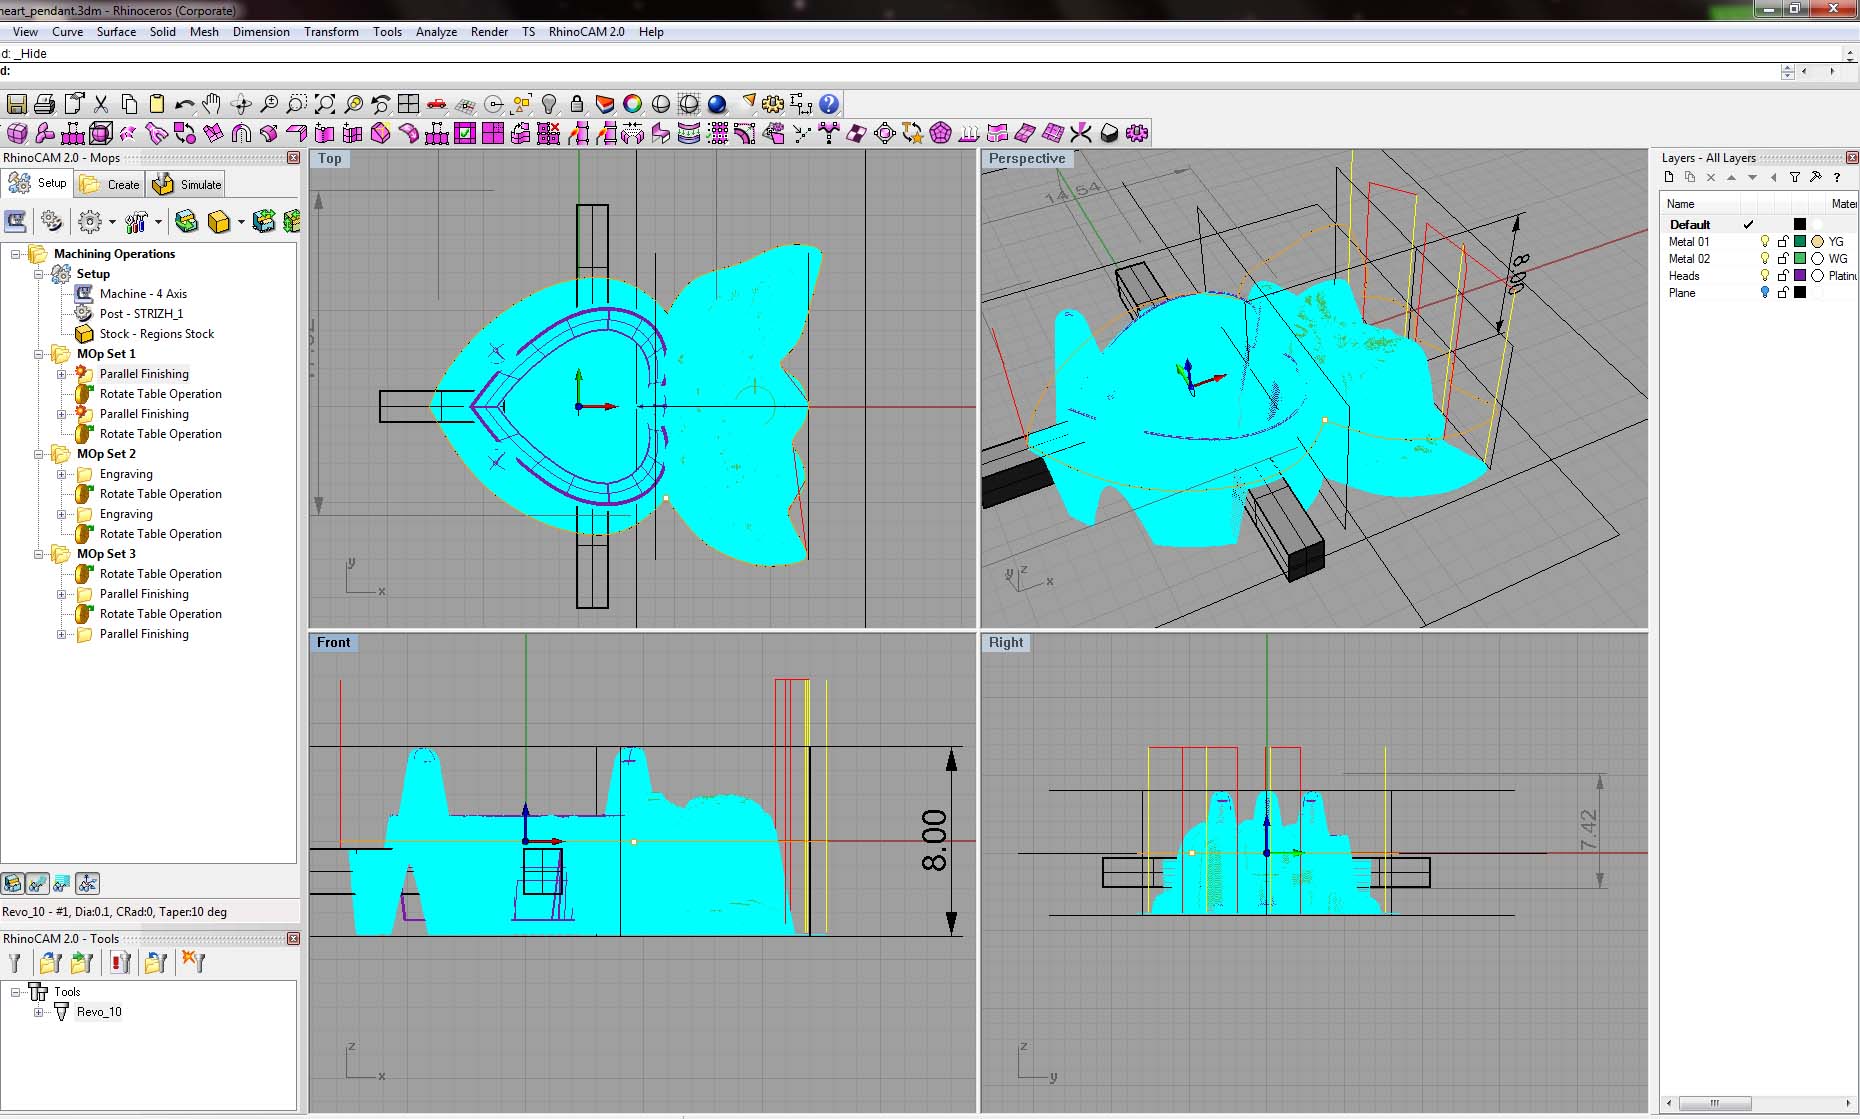Click the Save file icon
Screen dimensions: 1860x1119
[x=16, y=104]
